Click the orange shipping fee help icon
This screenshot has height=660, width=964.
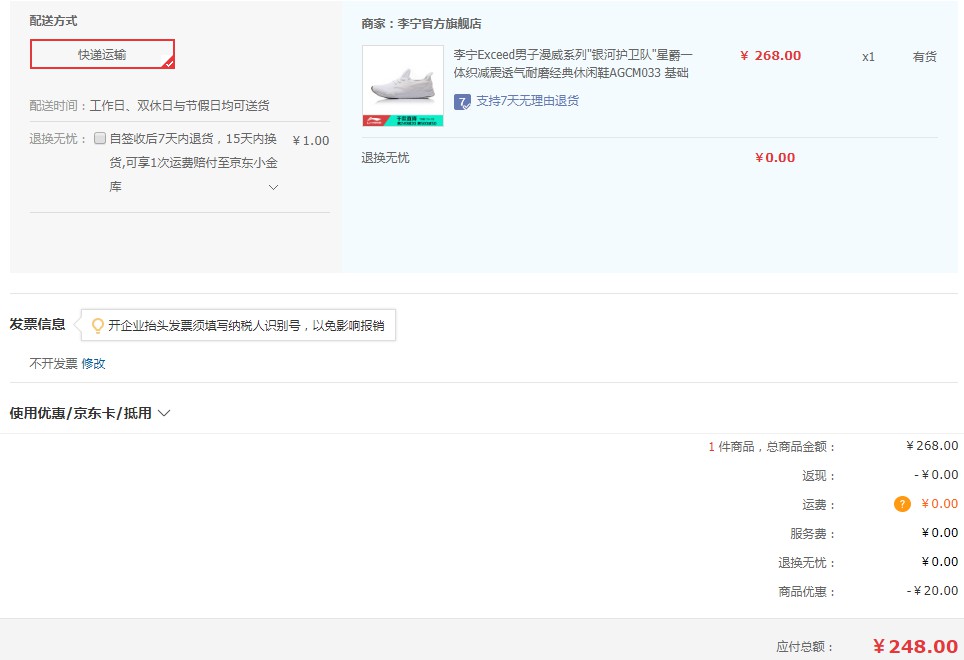tap(902, 504)
